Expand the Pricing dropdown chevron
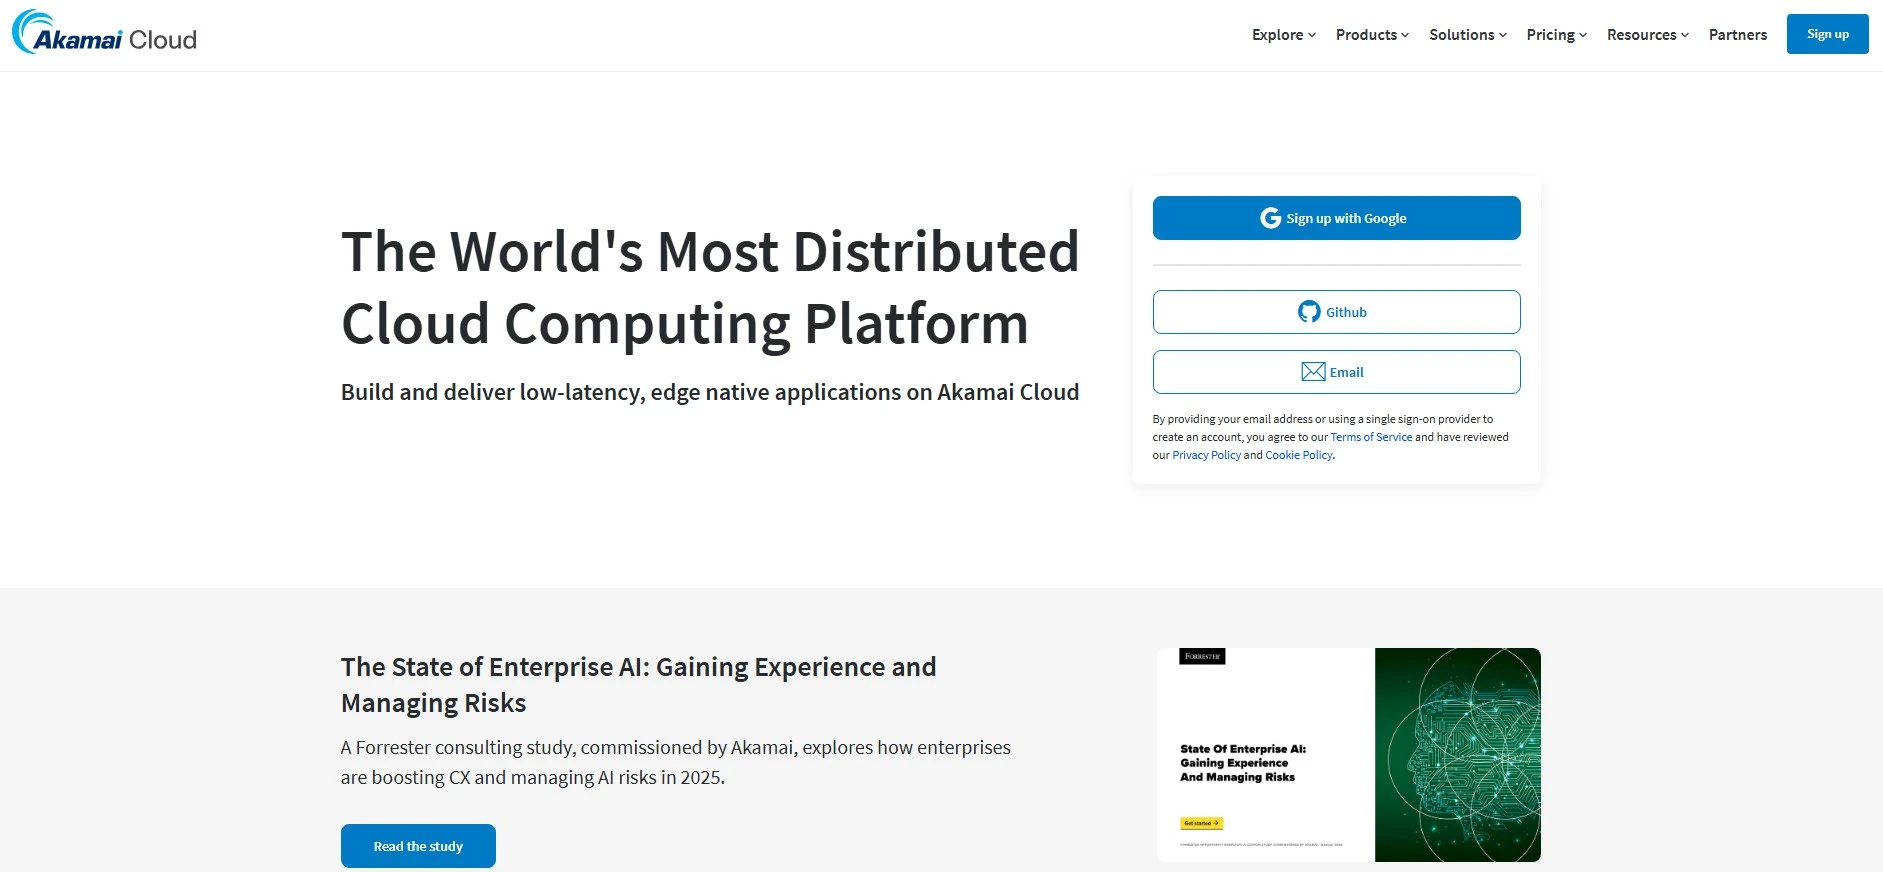 click(x=1583, y=35)
